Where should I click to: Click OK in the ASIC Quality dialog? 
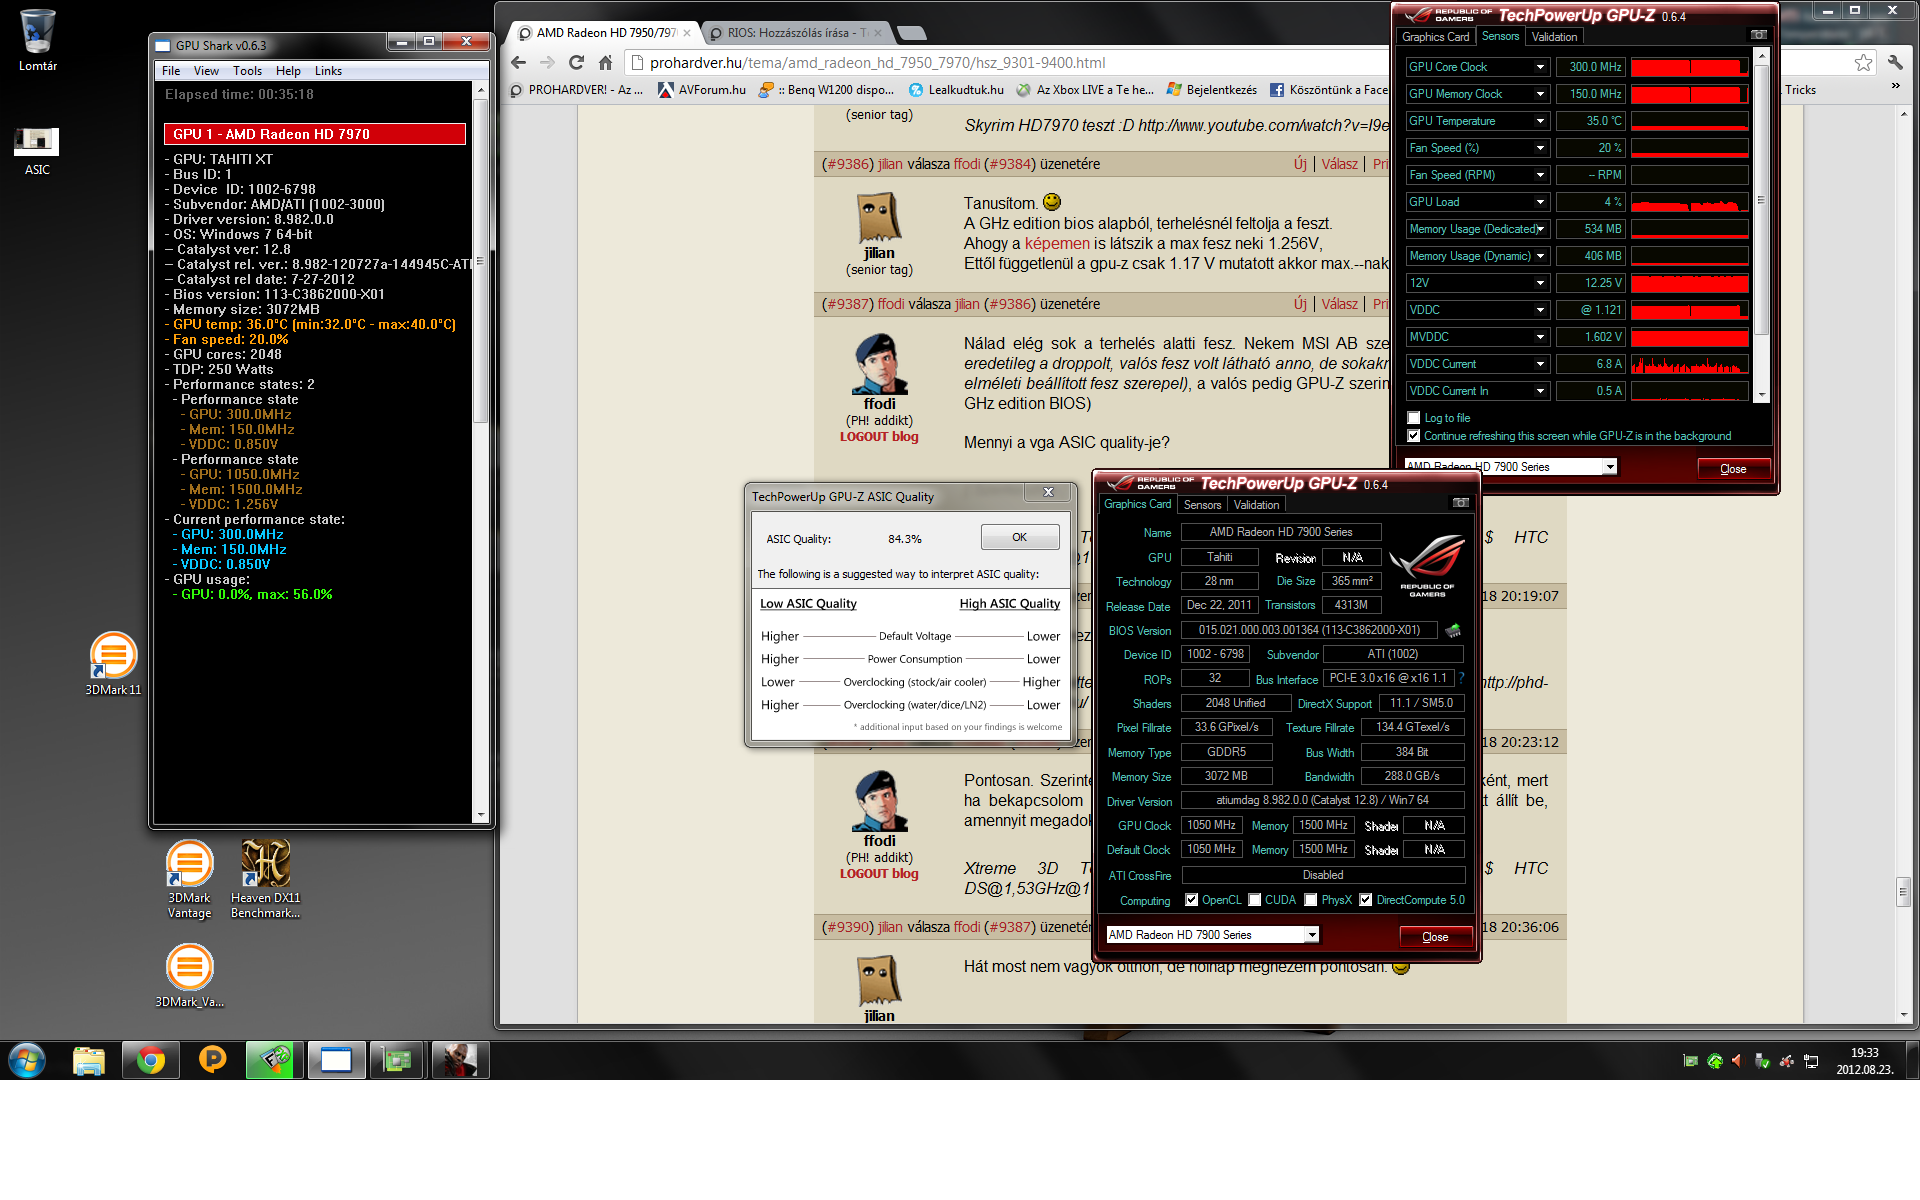coord(1019,537)
